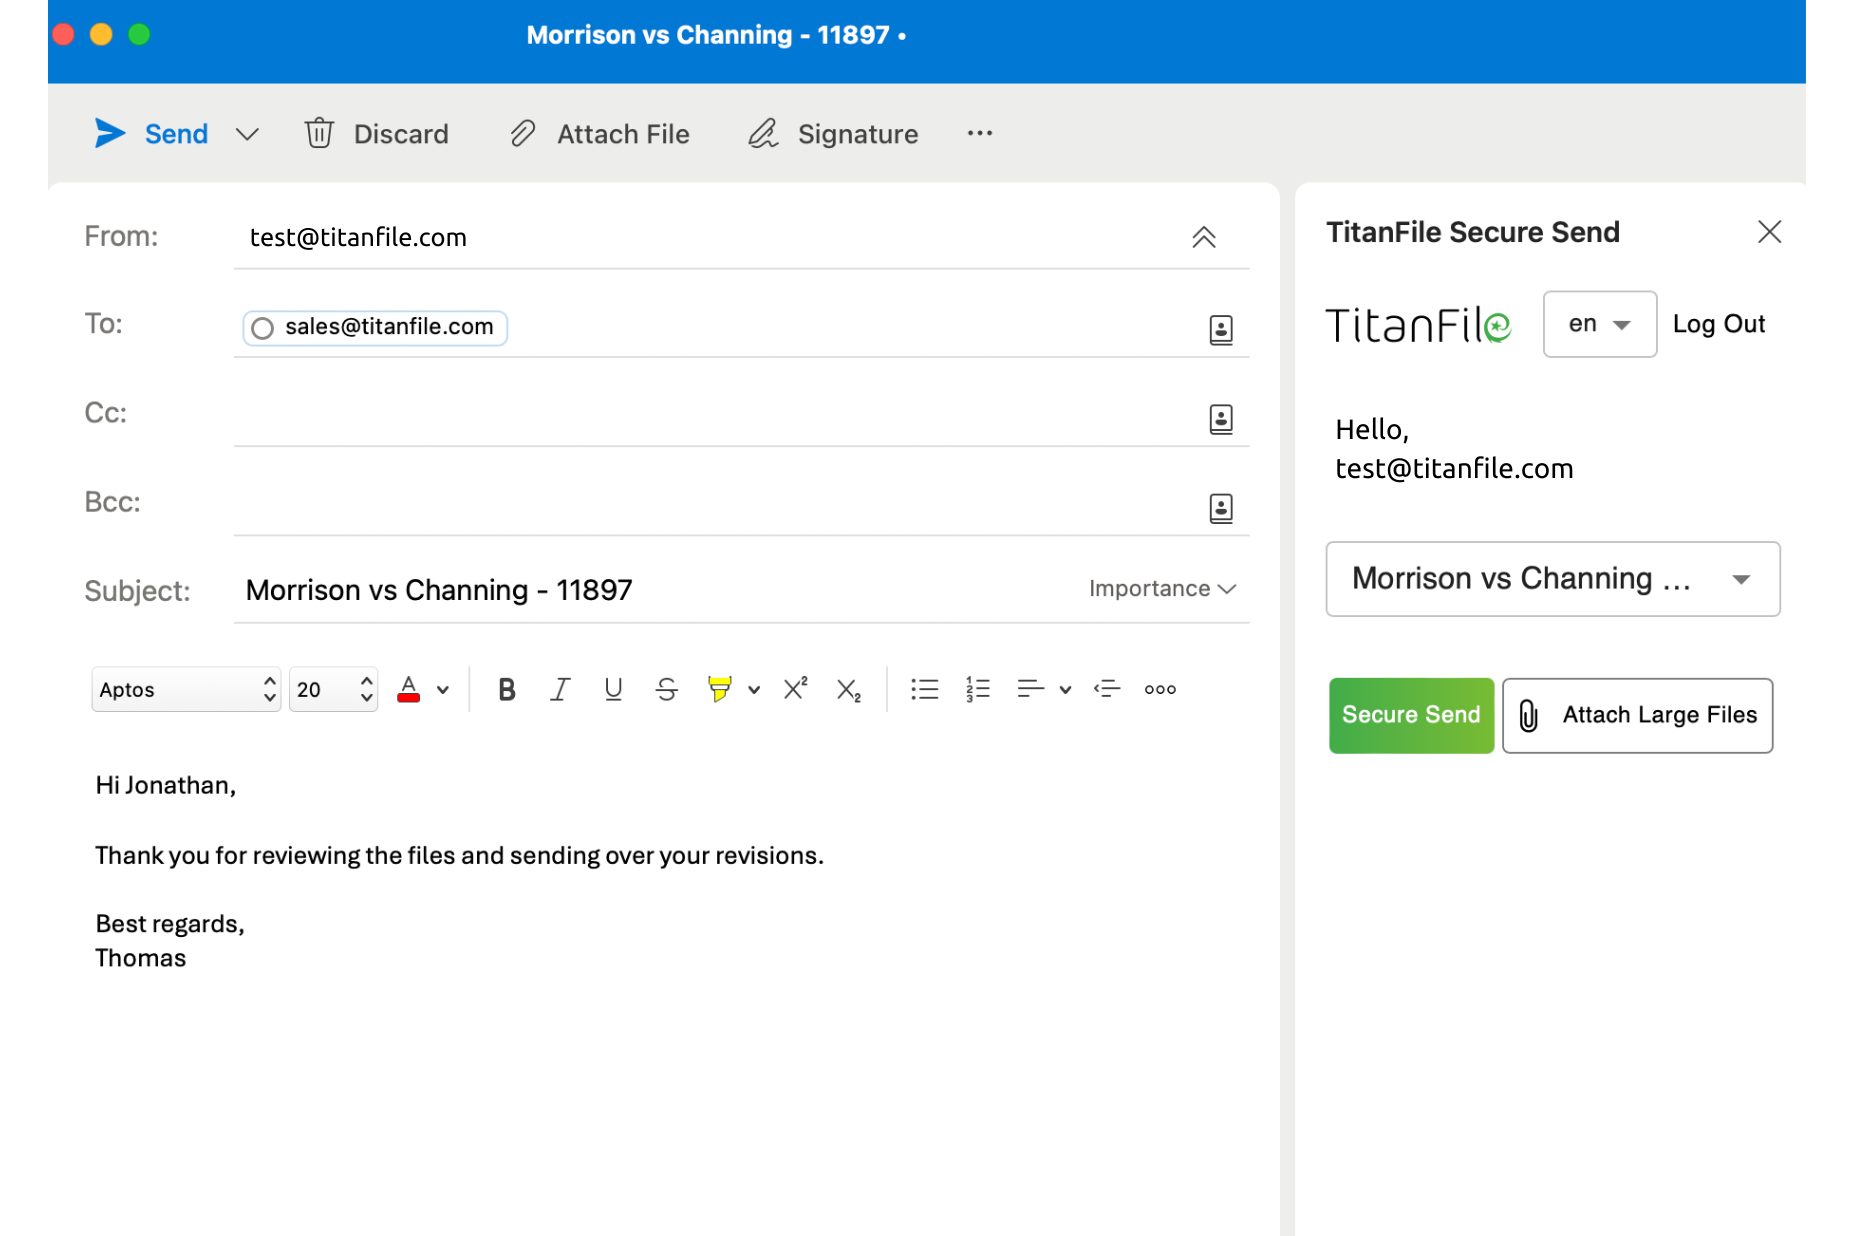This screenshot has width=1854, height=1236.
Task: Insert a bulleted list
Action: [925, 689]
